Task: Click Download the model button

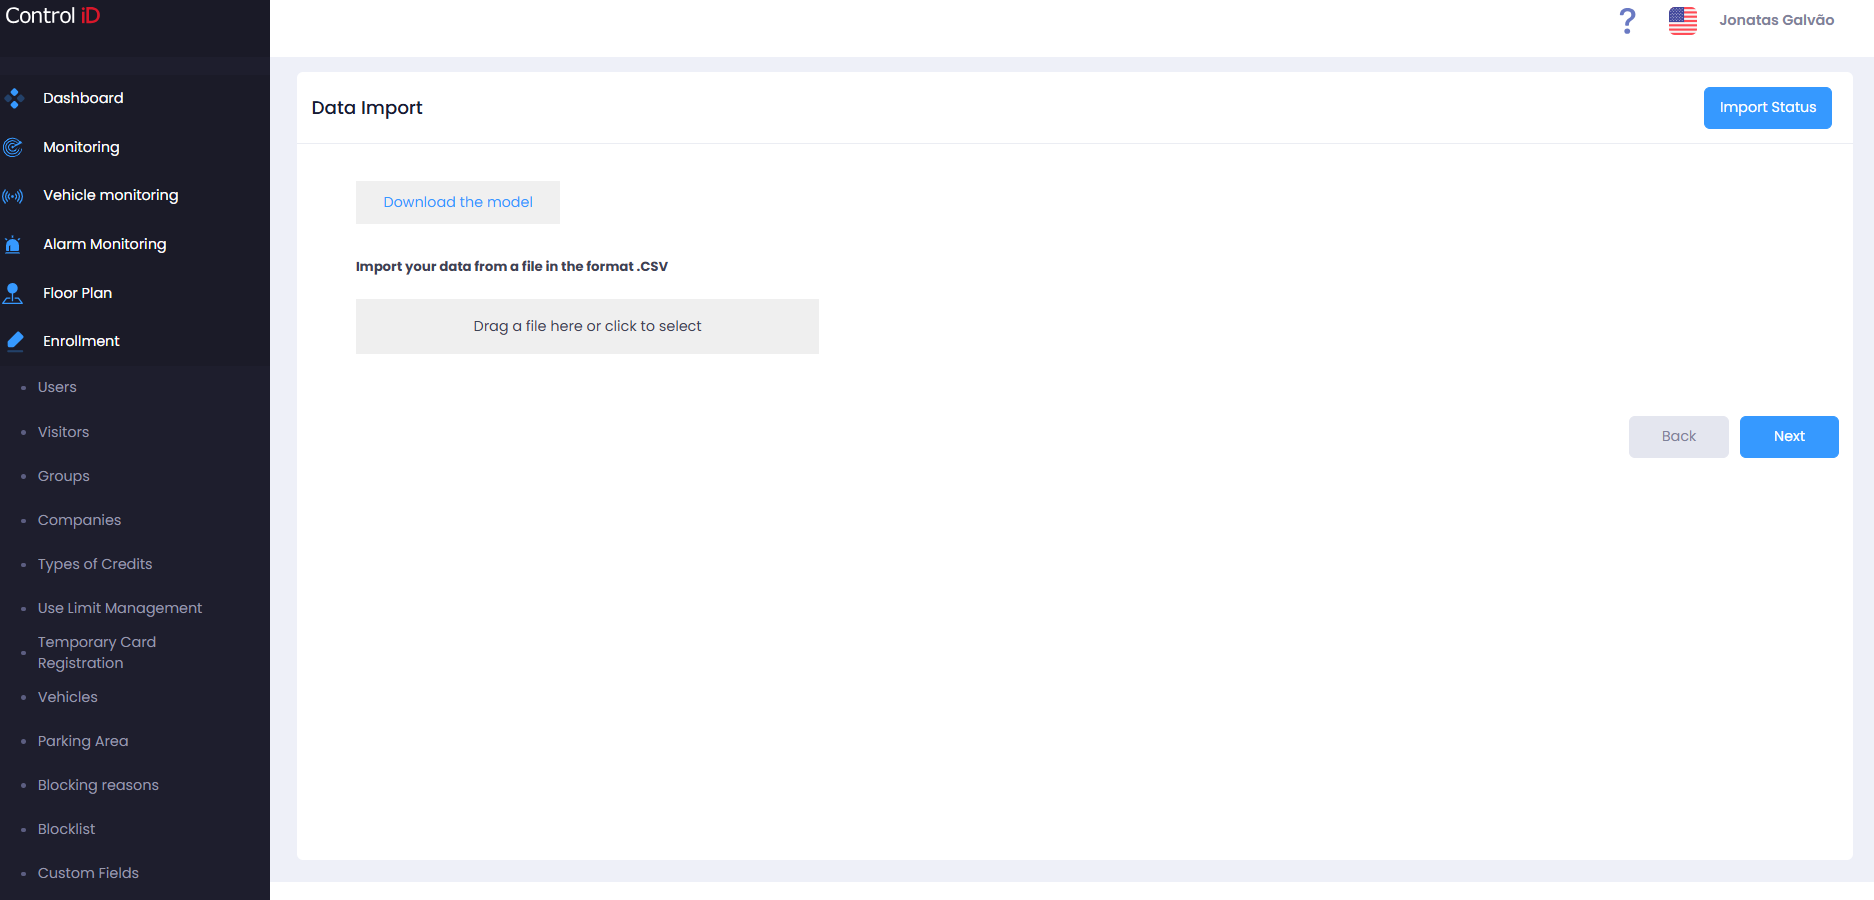Action: coord(458,202)
